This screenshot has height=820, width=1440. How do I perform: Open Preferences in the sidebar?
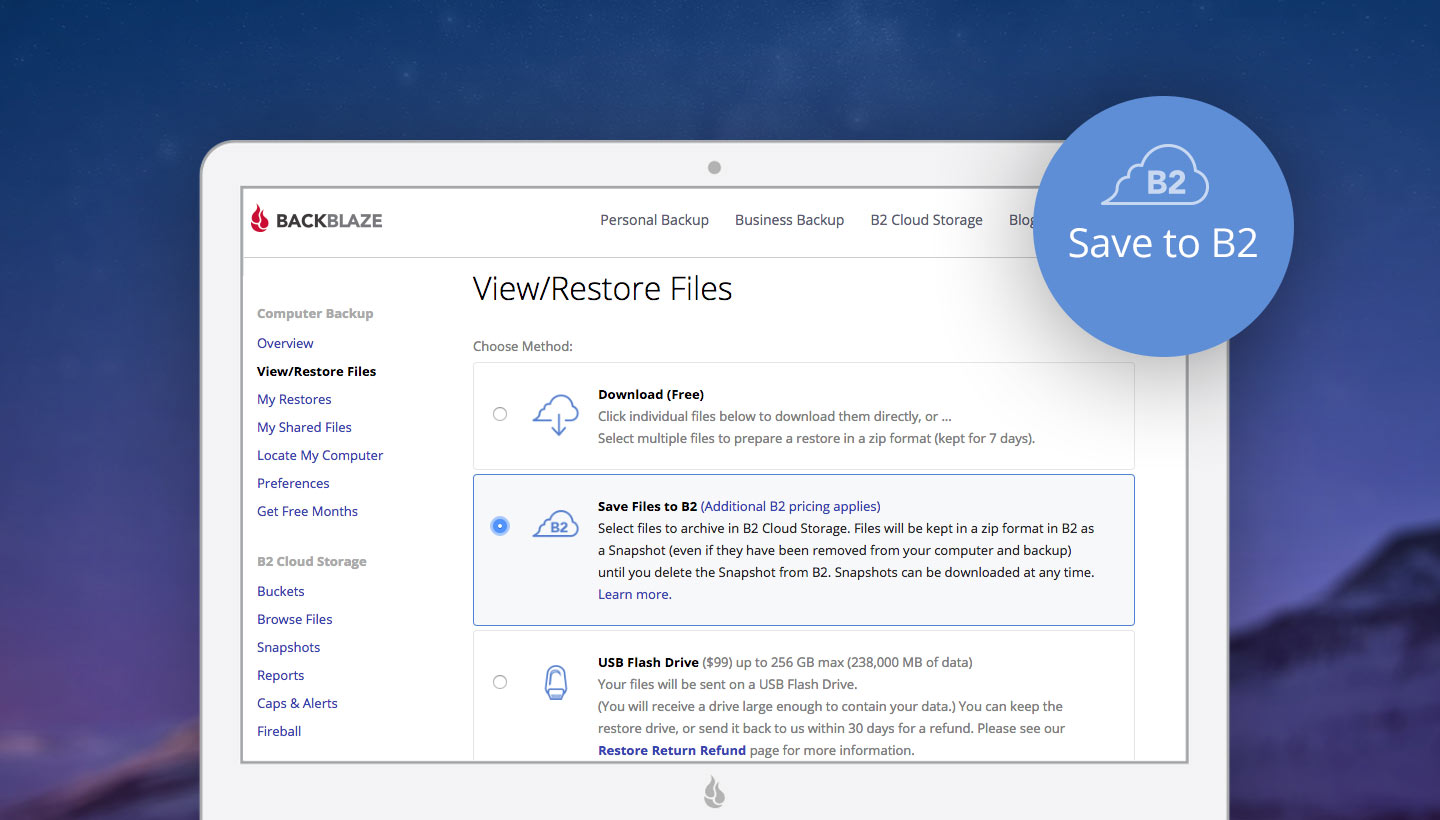point(293,483)
